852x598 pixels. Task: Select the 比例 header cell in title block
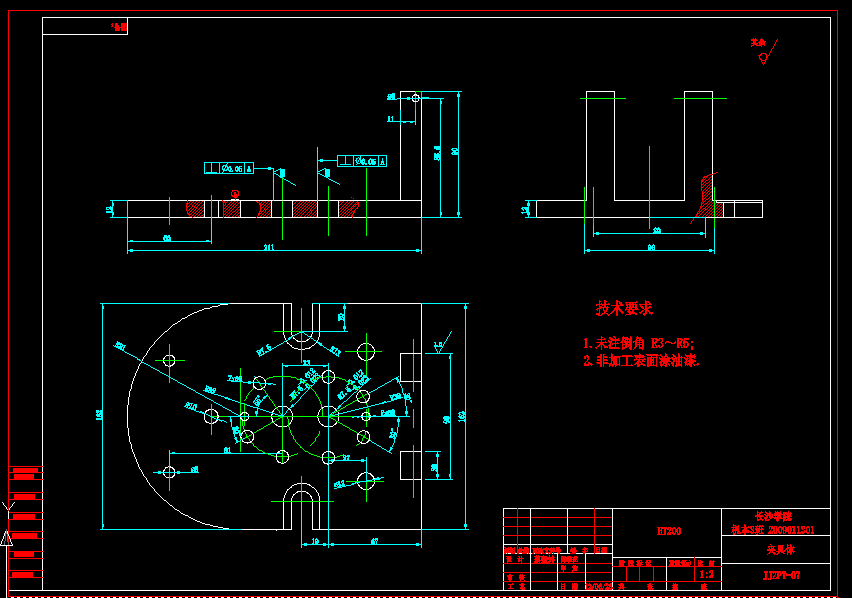tap(707, 563)
